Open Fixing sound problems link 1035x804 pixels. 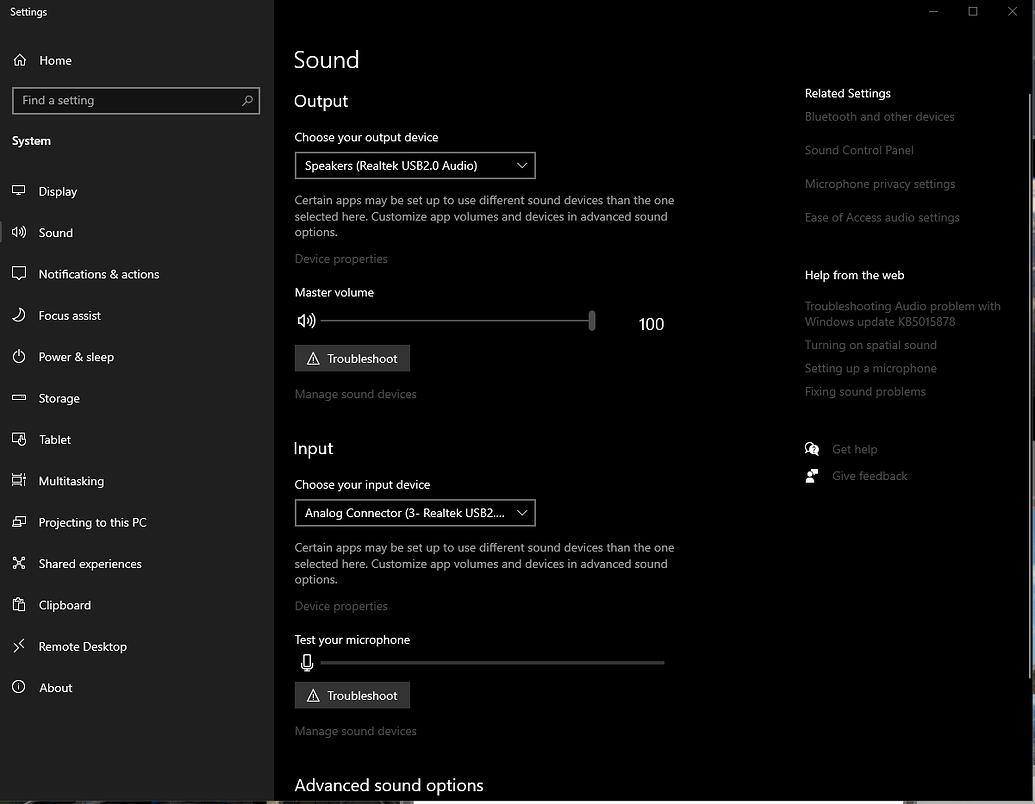pos(865,391)
